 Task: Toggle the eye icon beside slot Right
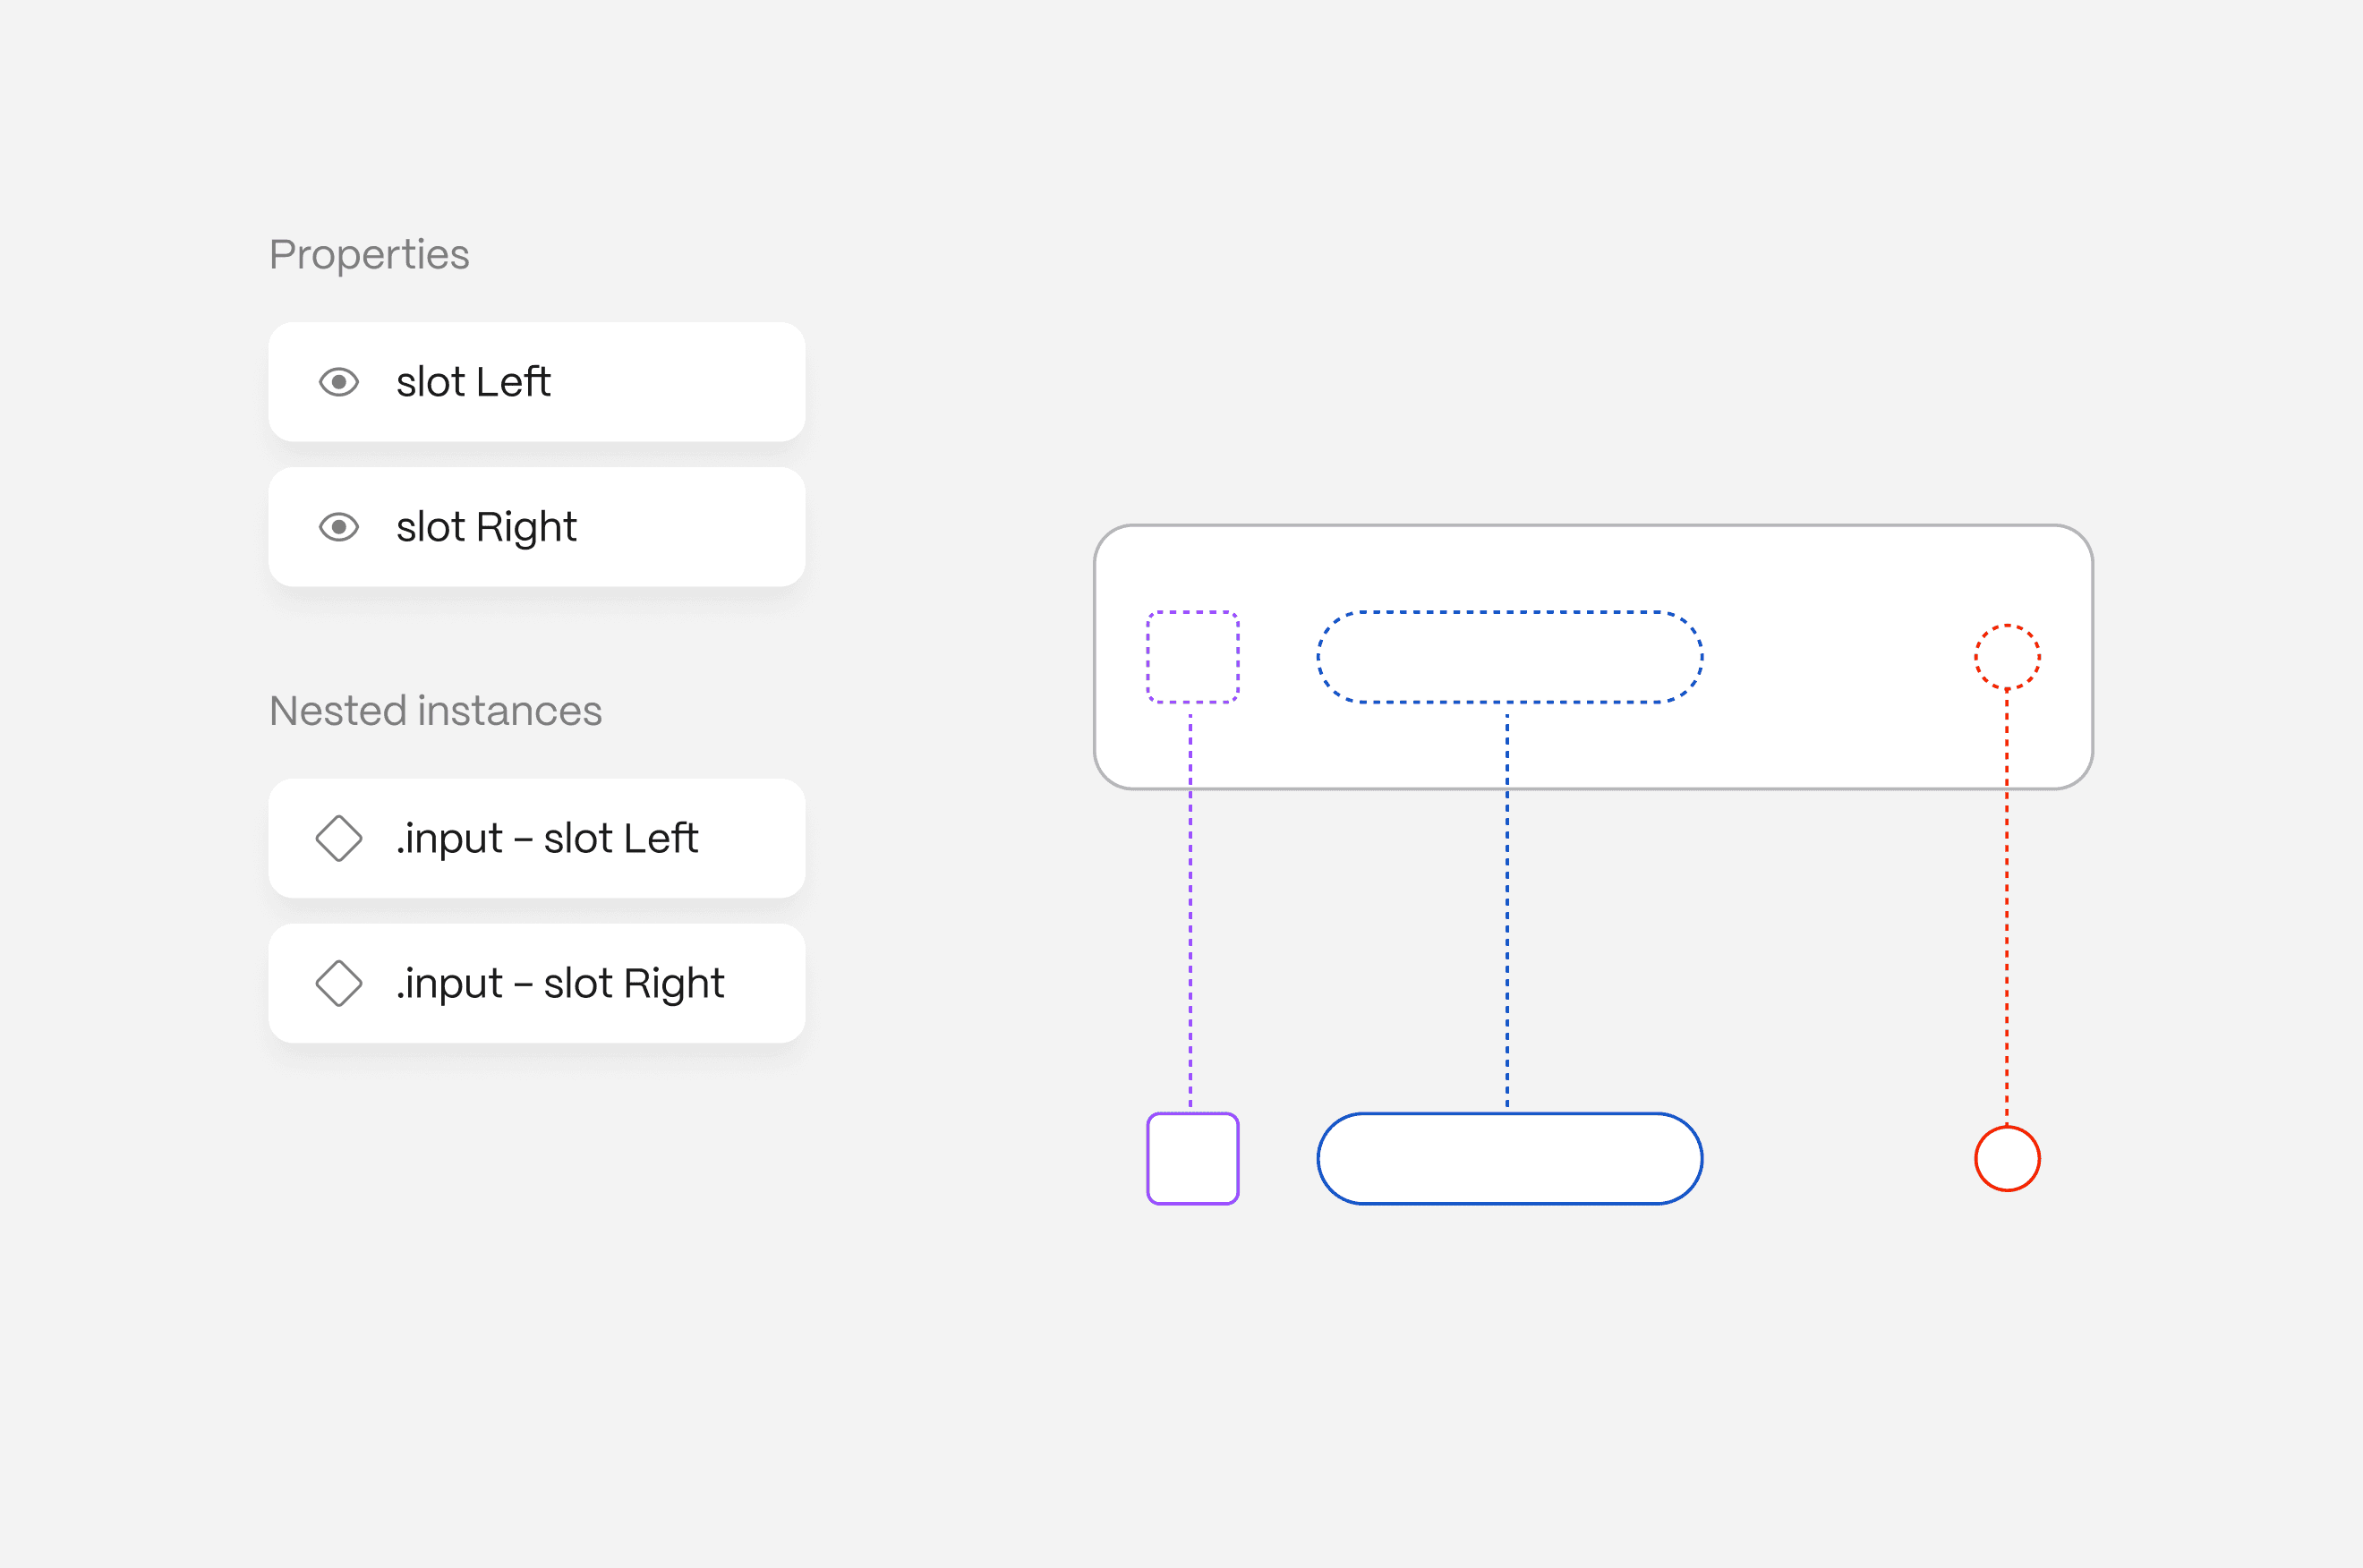(x=339, y=527)
